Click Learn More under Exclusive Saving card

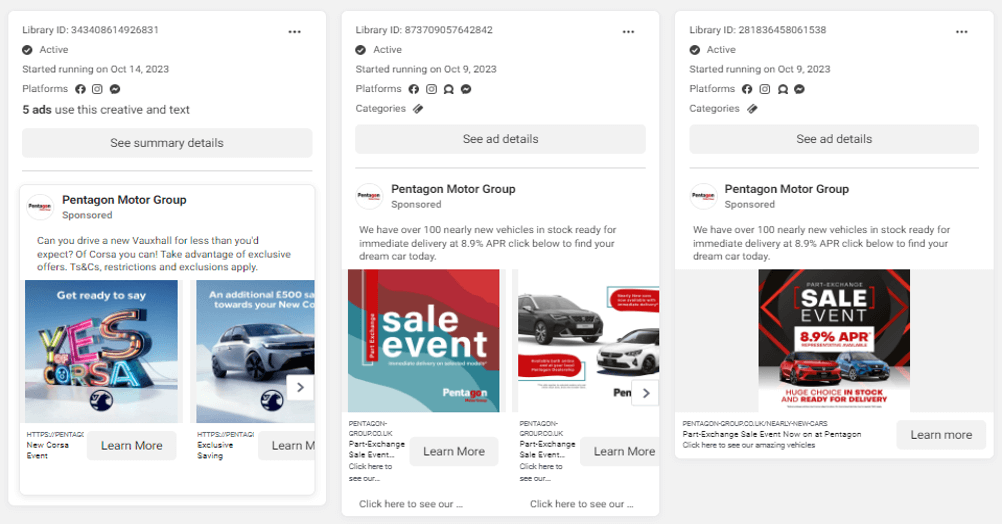click(x=286, y=445)
